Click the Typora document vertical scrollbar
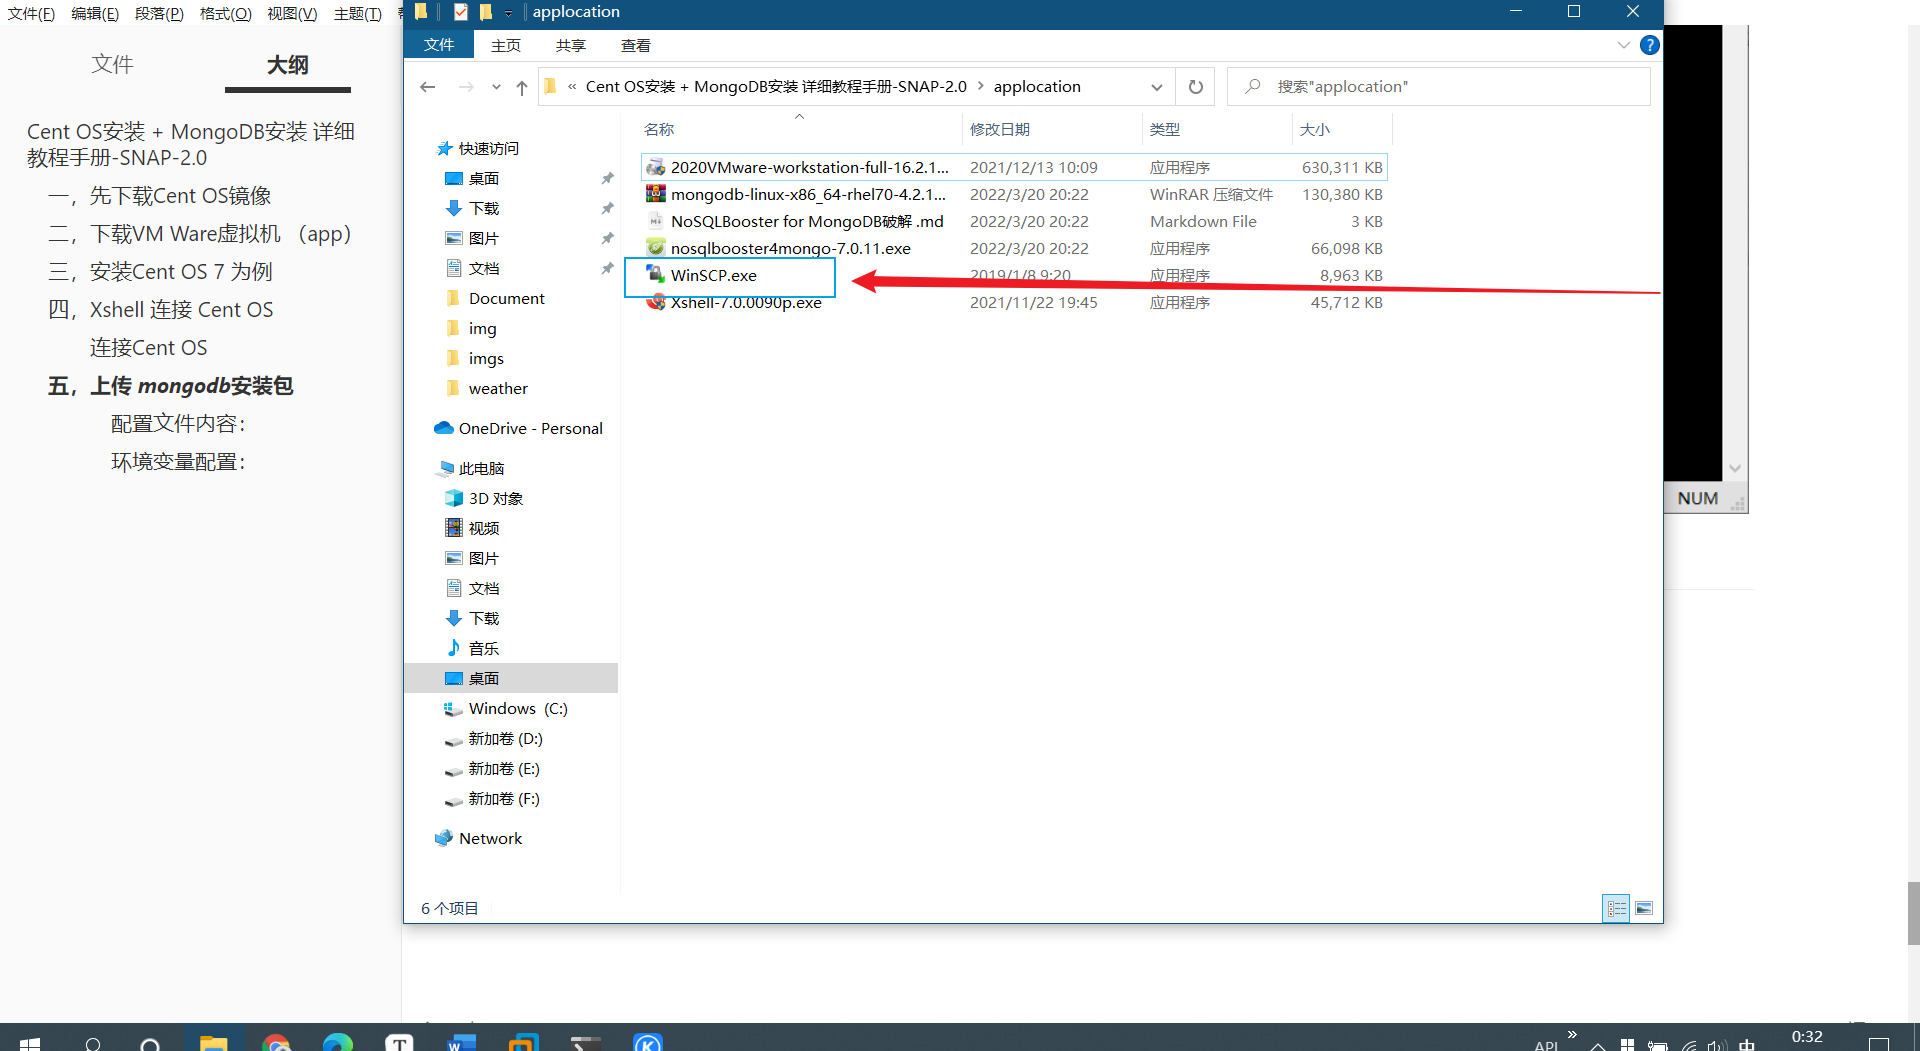The image size is (1920, 1051). coord(1913,913)
